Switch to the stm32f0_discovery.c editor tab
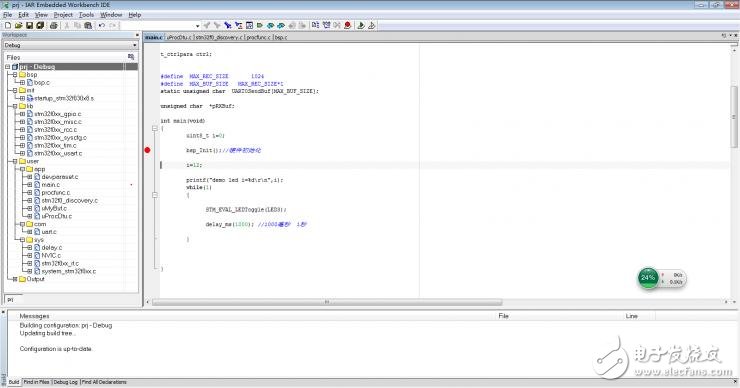Image resolution: width=740 pixels, height=388 pixels. 219,37
